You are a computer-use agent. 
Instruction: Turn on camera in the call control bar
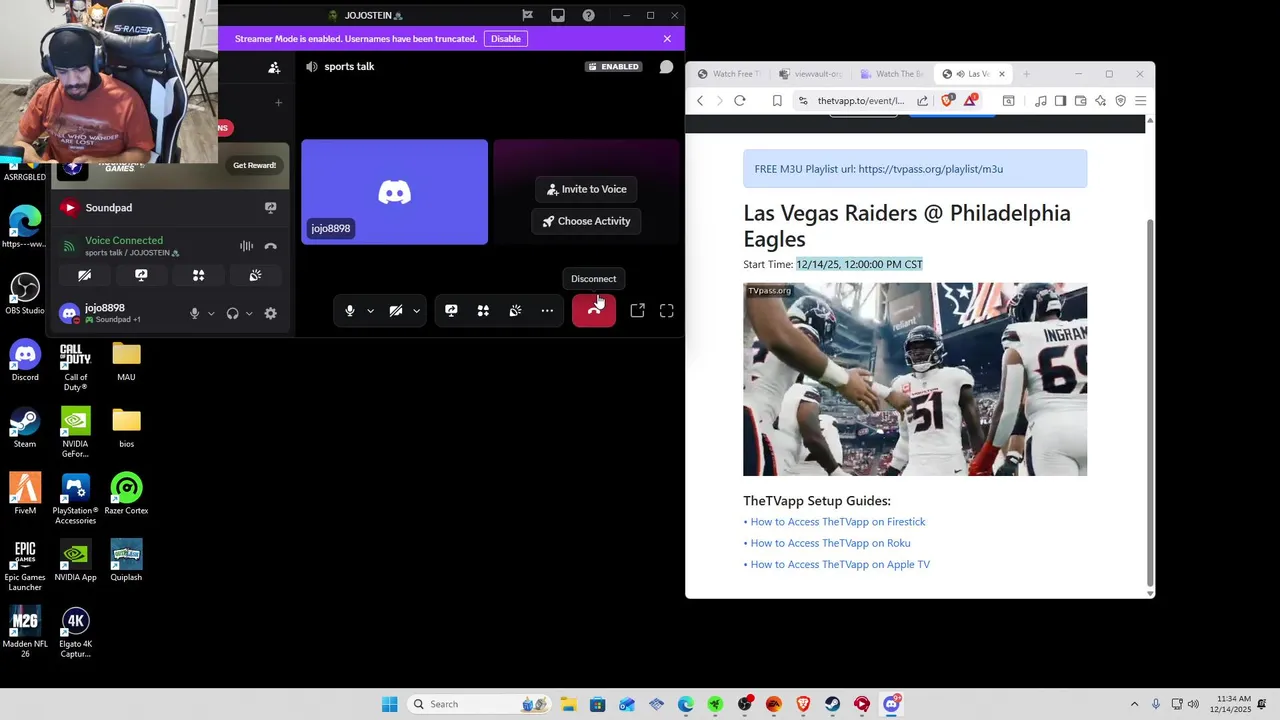[x=396, y=311]
